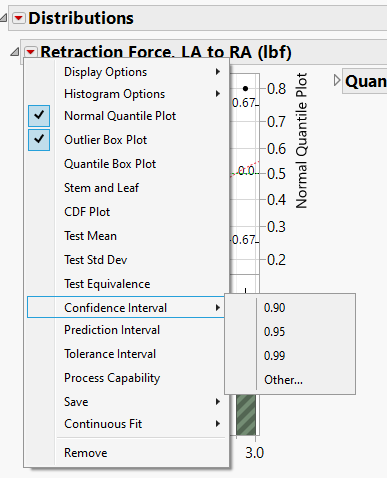Click the Normal Quantile Plot axis label

pyautogui.click(x=301, y=141)
